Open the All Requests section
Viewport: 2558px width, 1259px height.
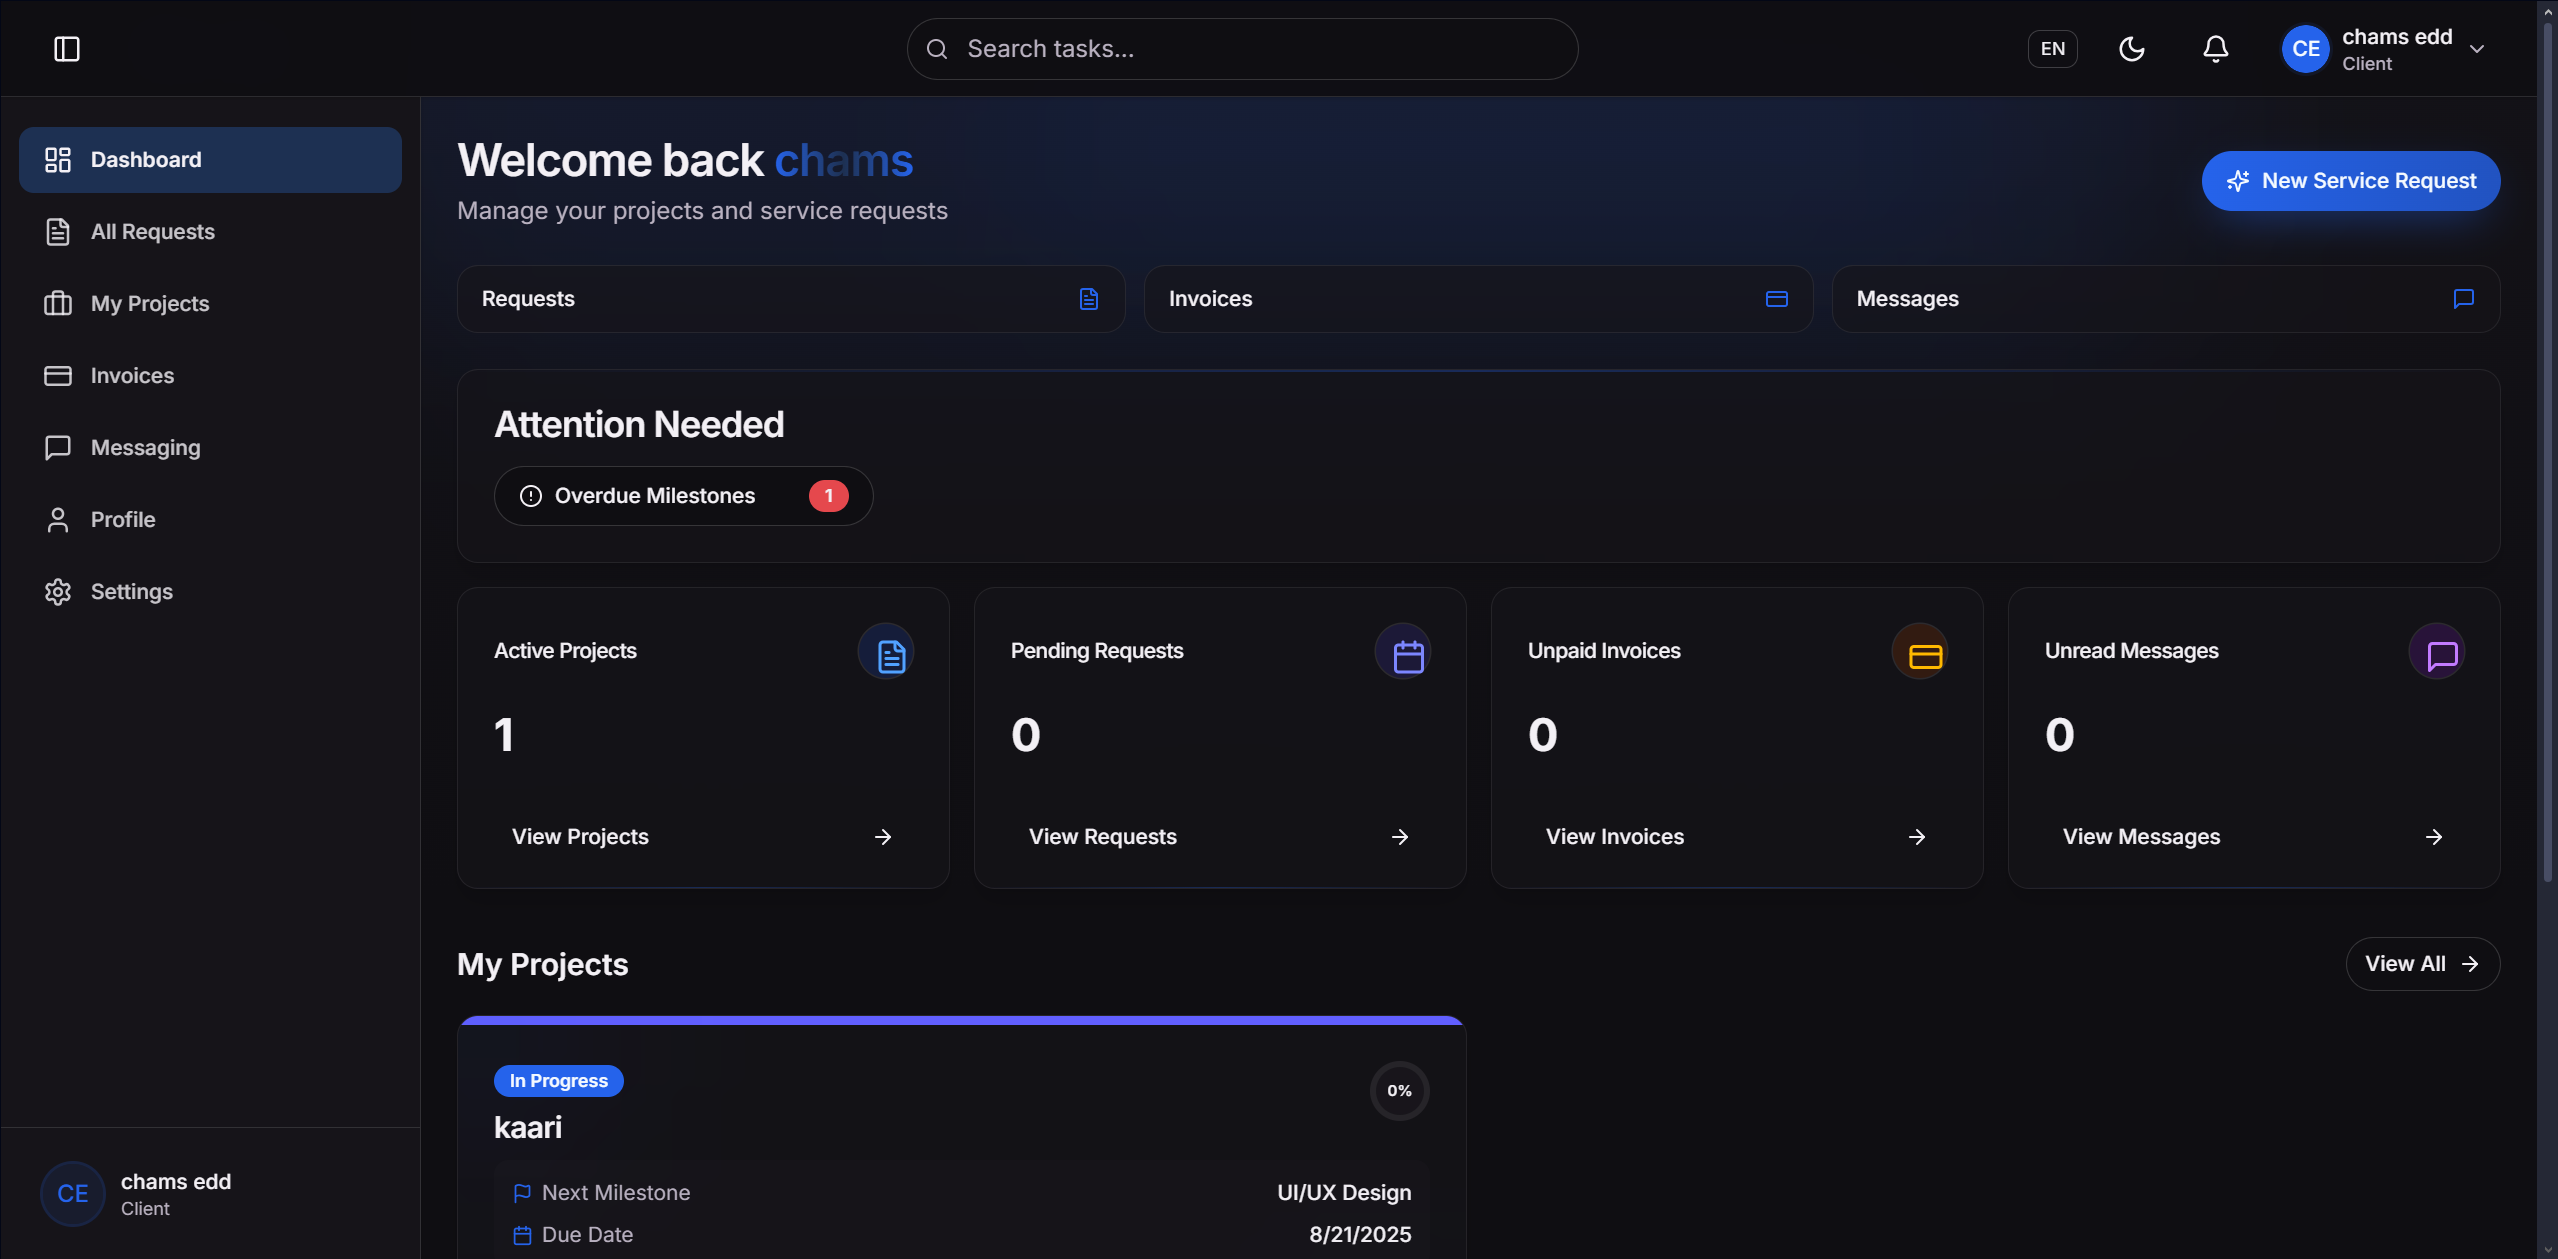[152, 231]
